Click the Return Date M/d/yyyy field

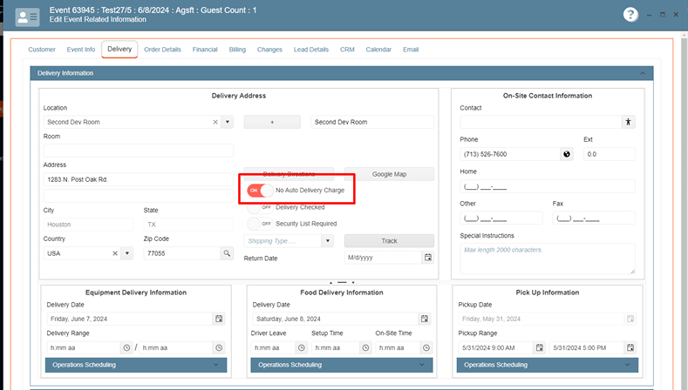pos(383,258)
